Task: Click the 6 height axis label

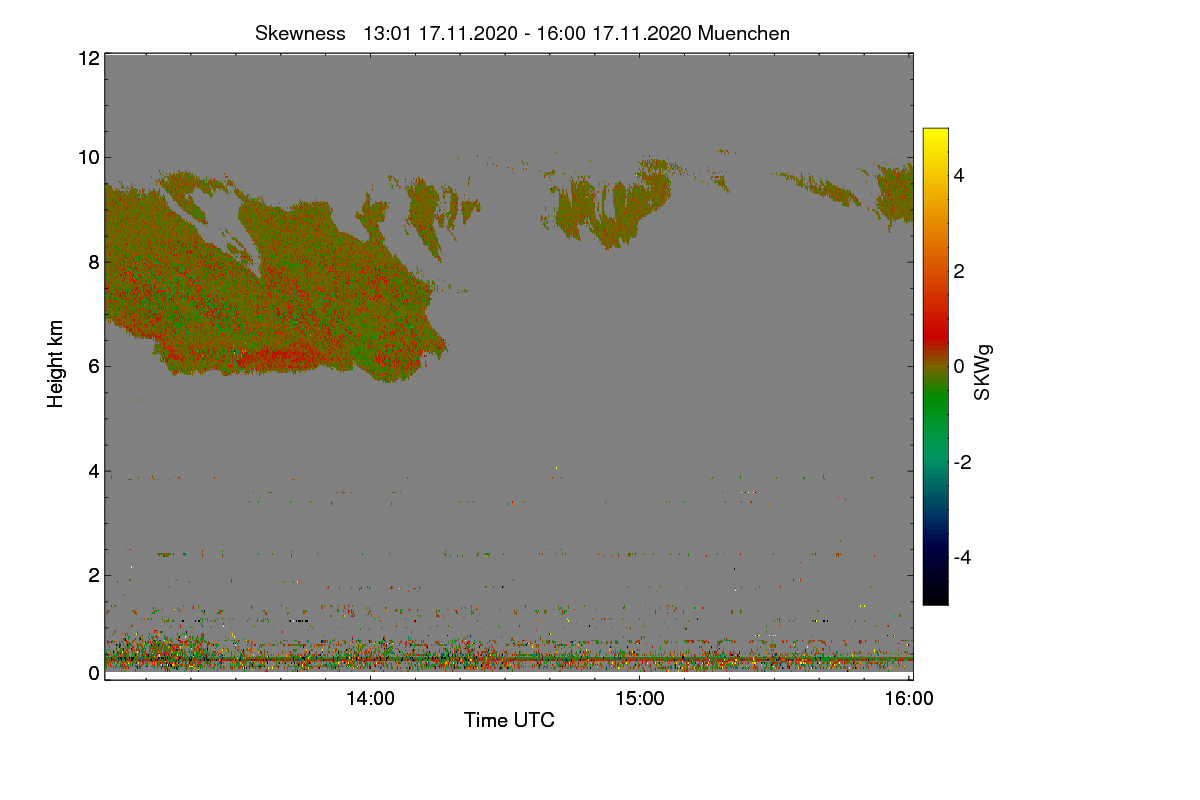Action: [x=94, y=366]
